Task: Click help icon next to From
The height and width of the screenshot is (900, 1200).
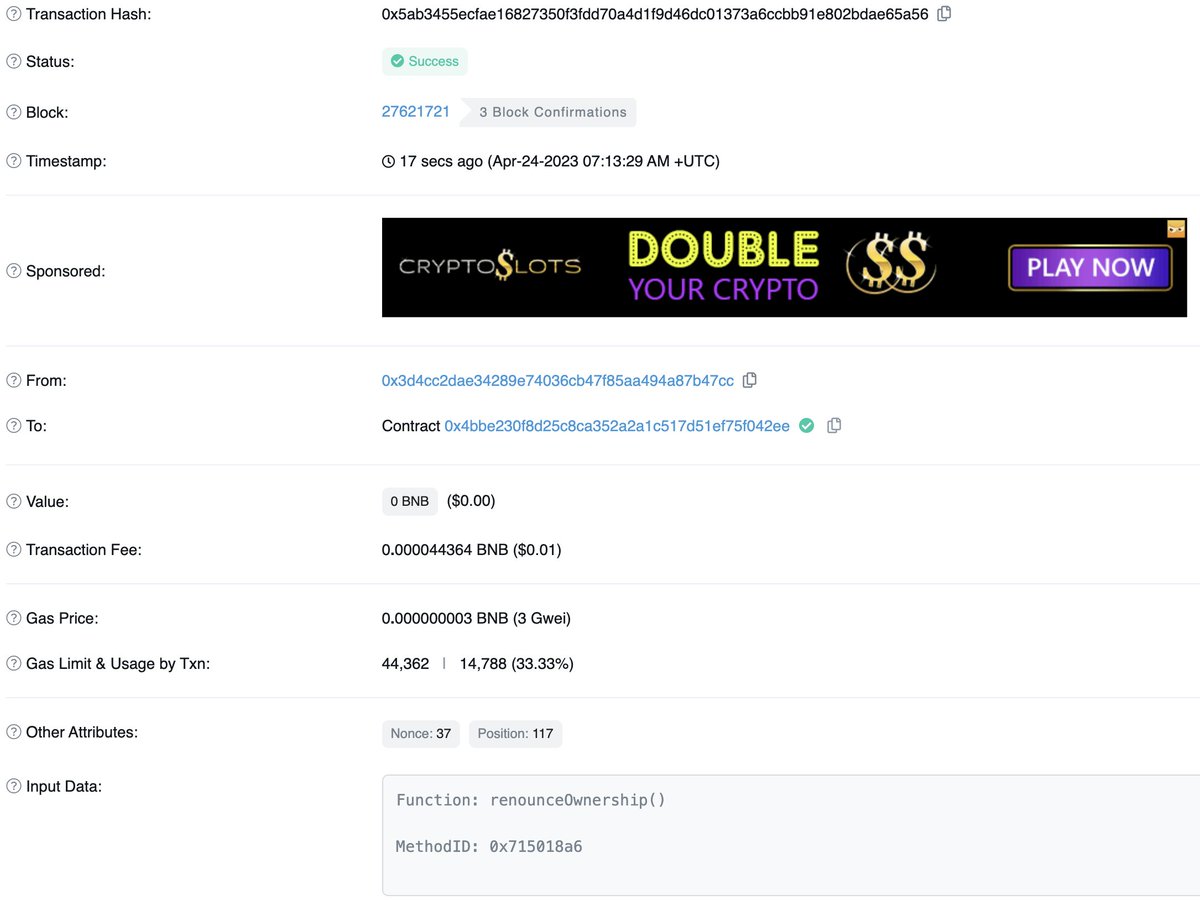Action: click(14, 380)
